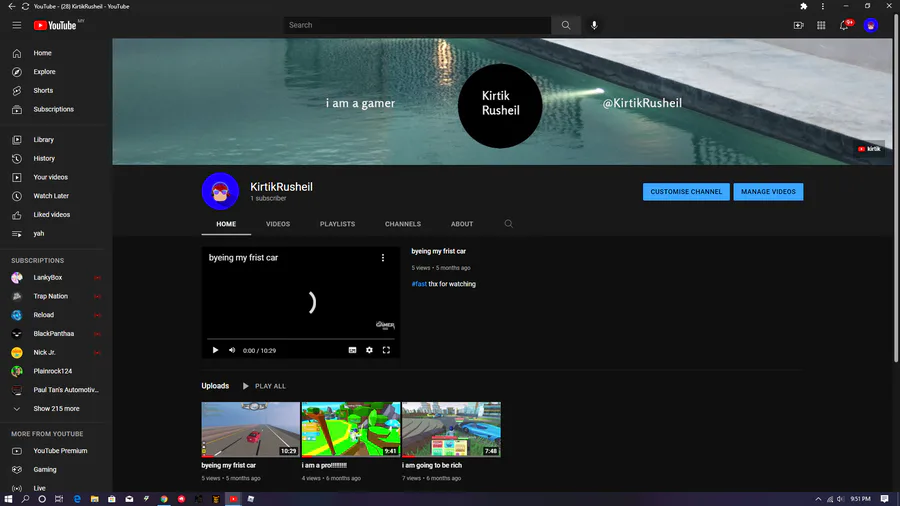The image size is (900, 506).
Task: Click the featured video progress bar
Action: (301, 339)
